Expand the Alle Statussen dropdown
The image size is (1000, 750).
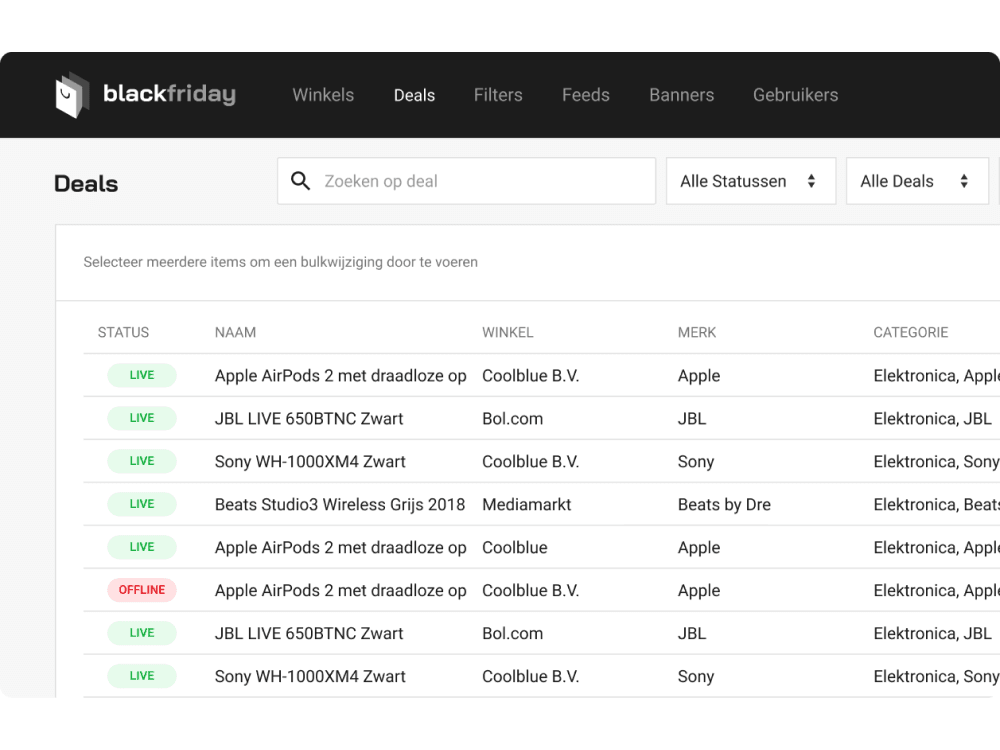point(751,181)
